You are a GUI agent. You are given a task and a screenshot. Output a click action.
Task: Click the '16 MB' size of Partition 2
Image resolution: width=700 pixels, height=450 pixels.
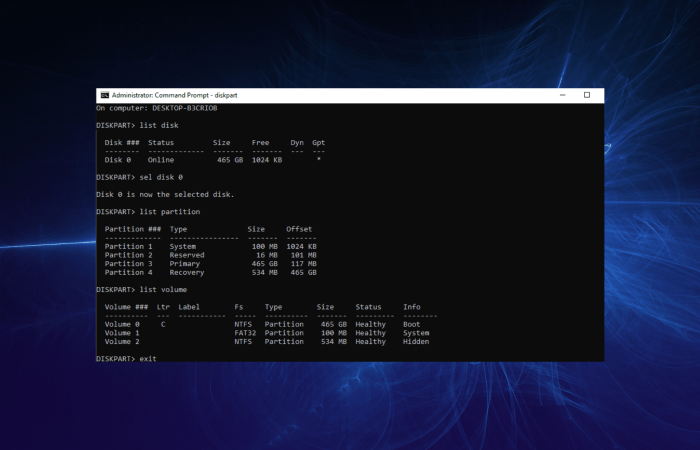[267, 255]
